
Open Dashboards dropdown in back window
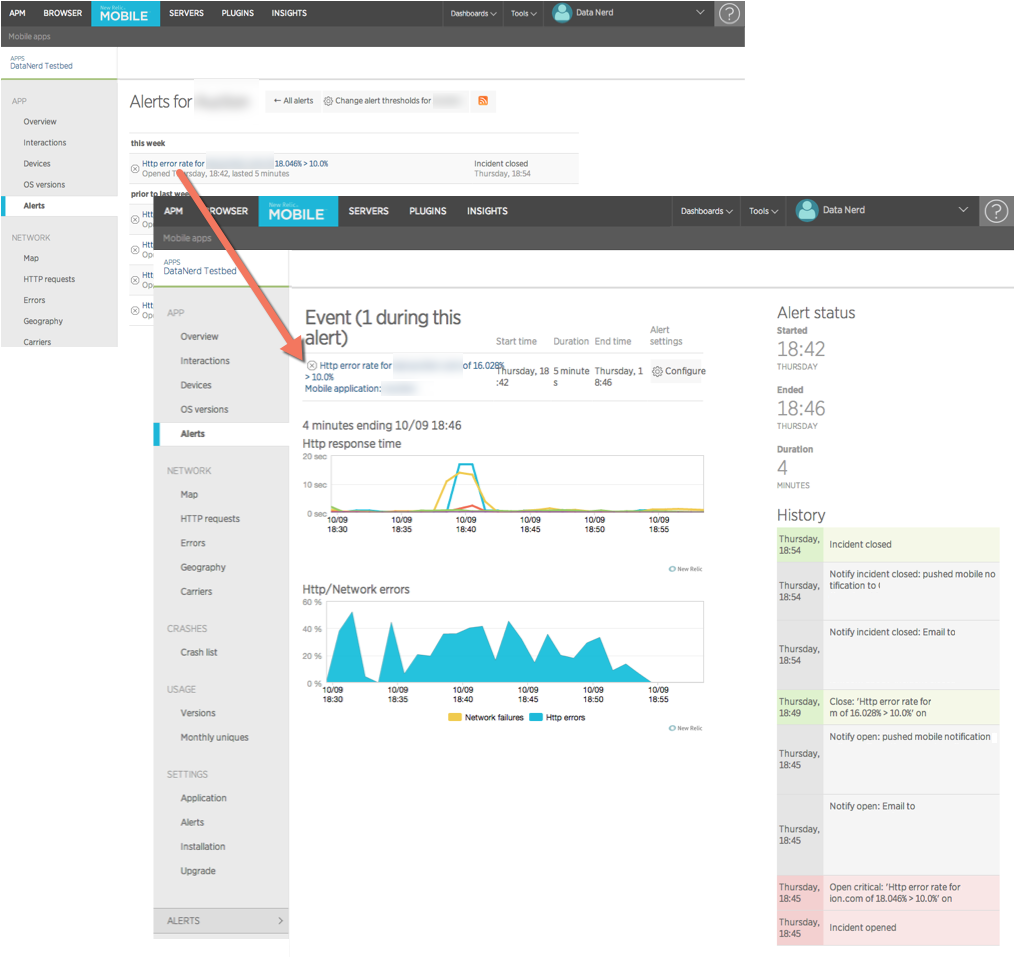pos(473,14)
